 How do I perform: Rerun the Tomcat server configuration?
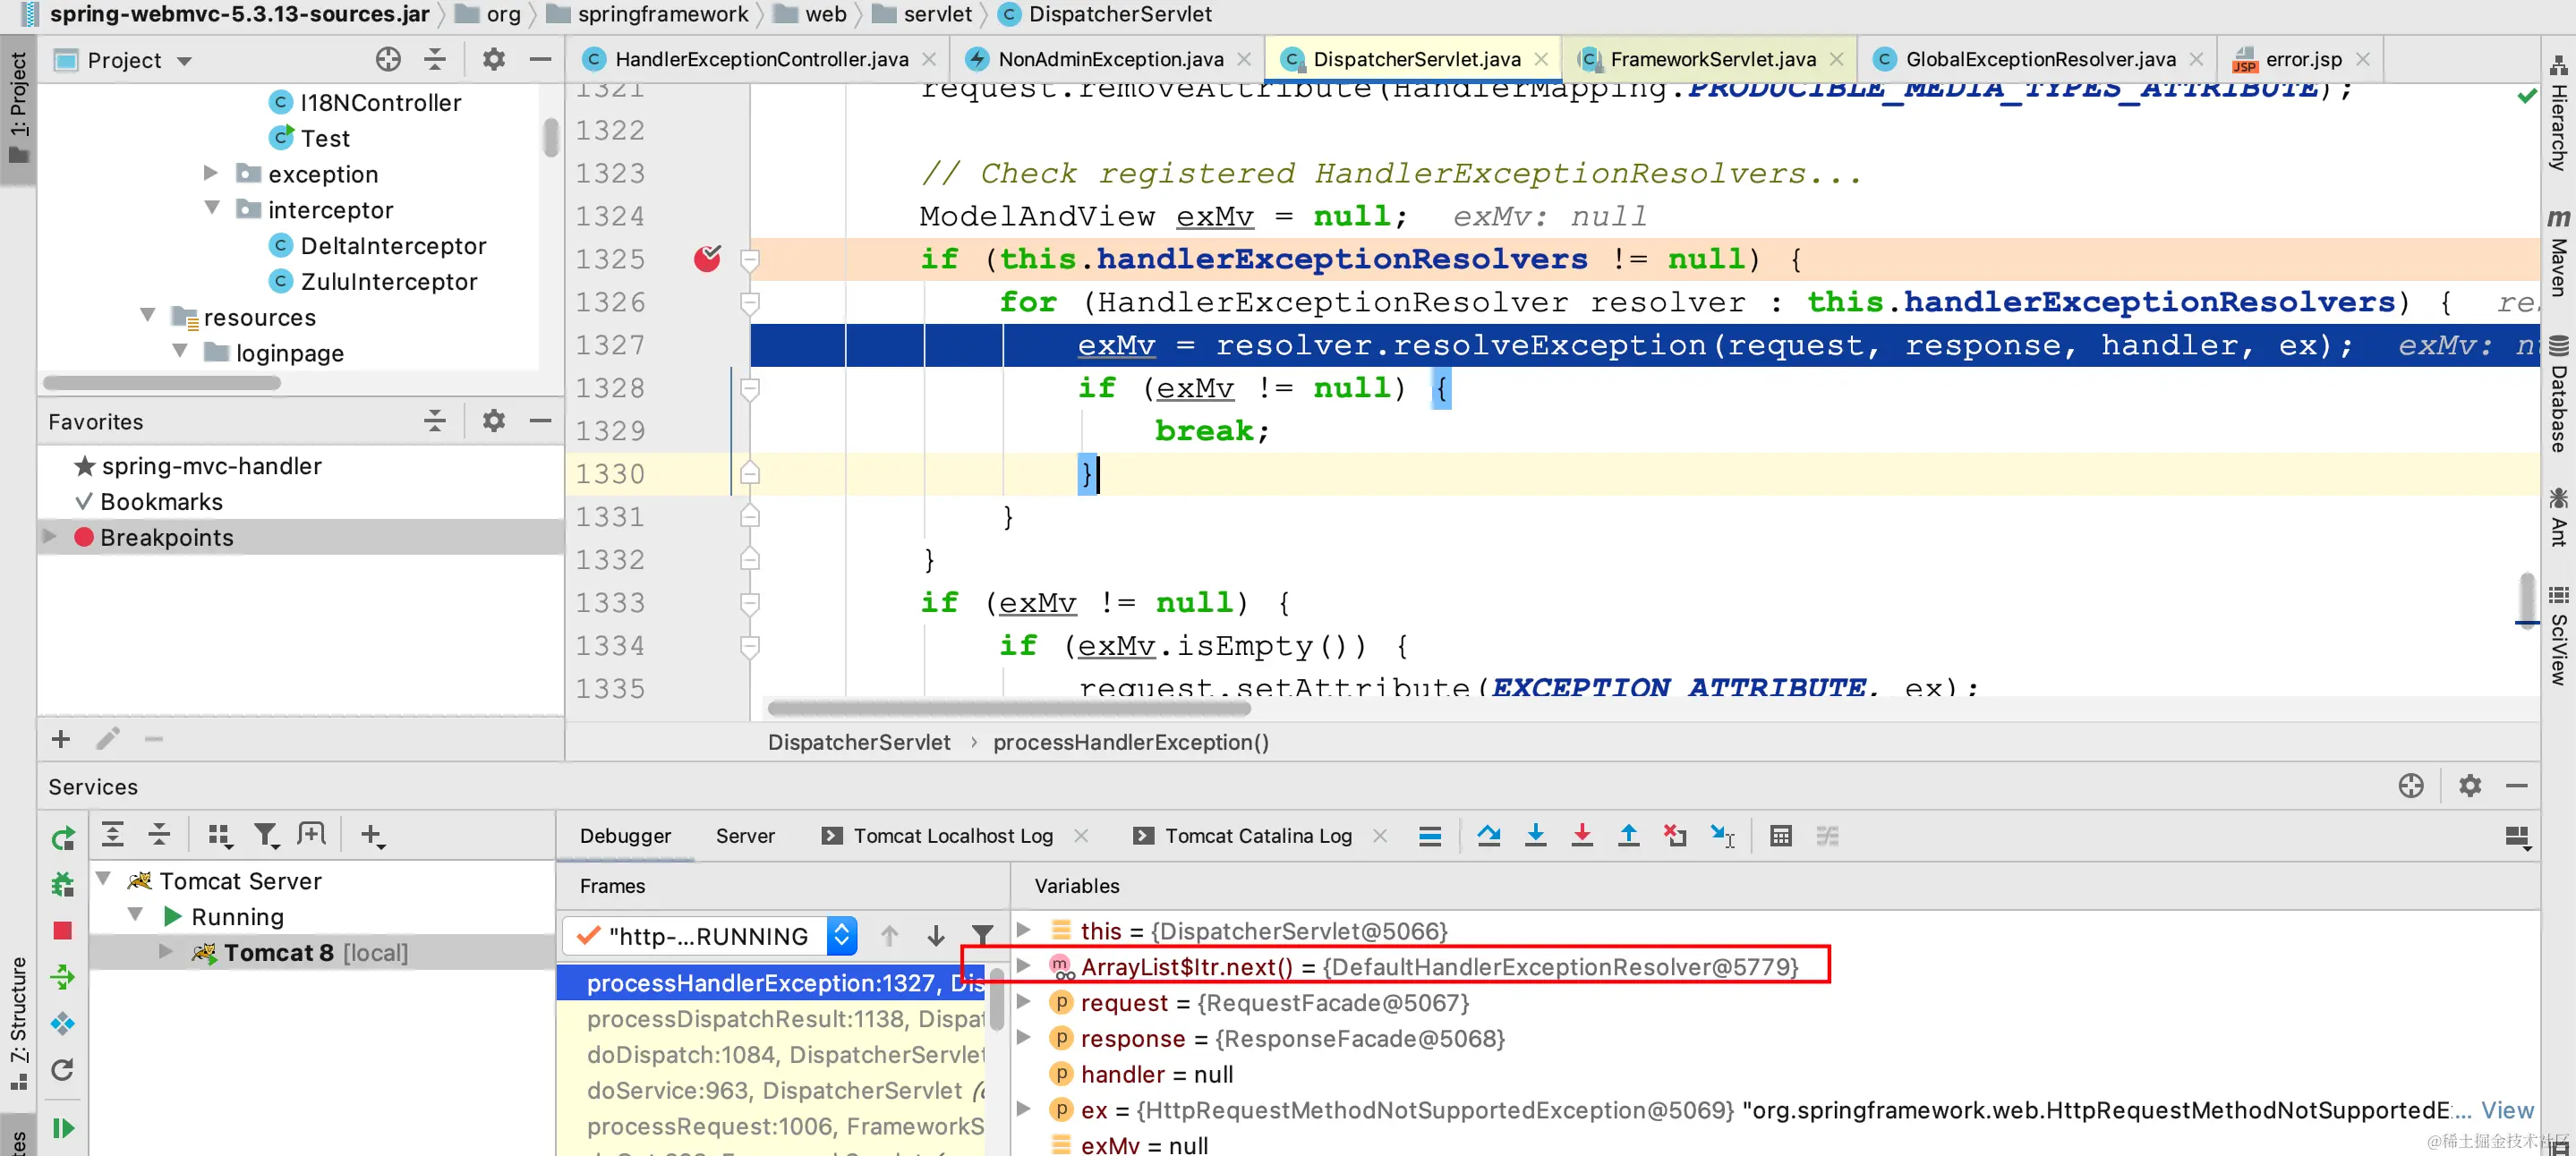tap(62, 838)
